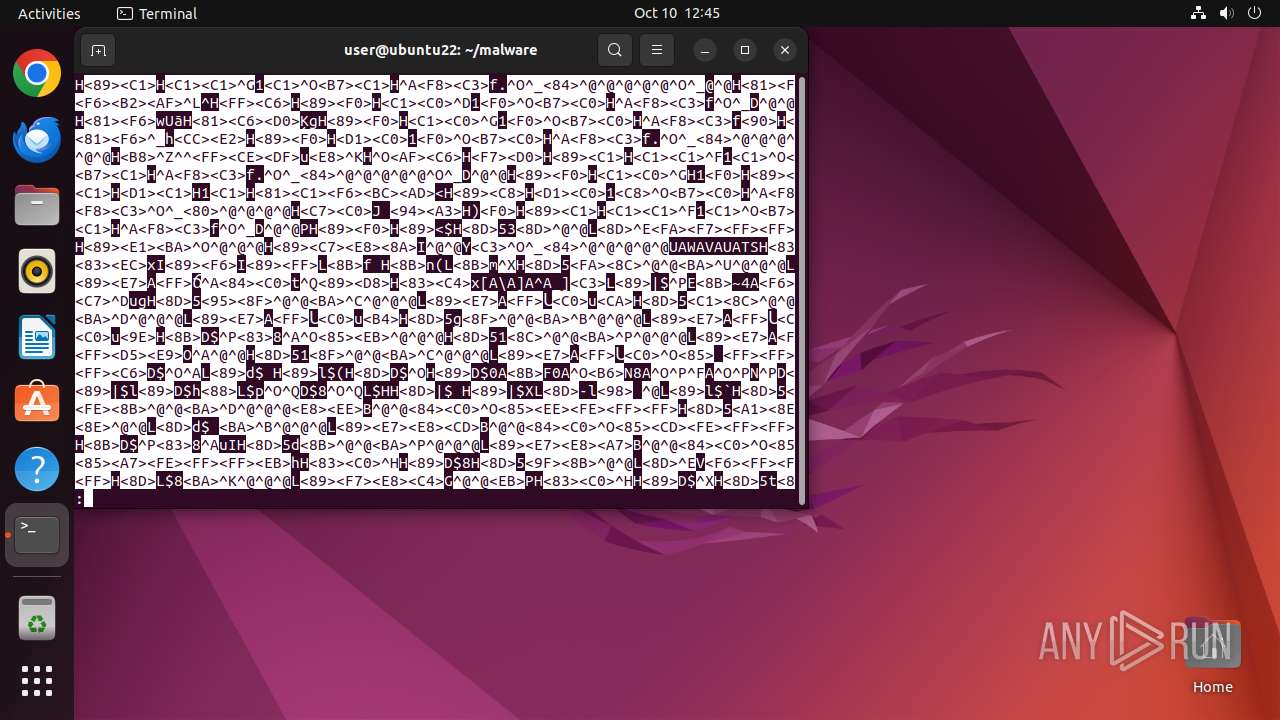Open new tab in Terminal window
The height and width of the screenshot is (720, 1280).
[x=98, y=50]
